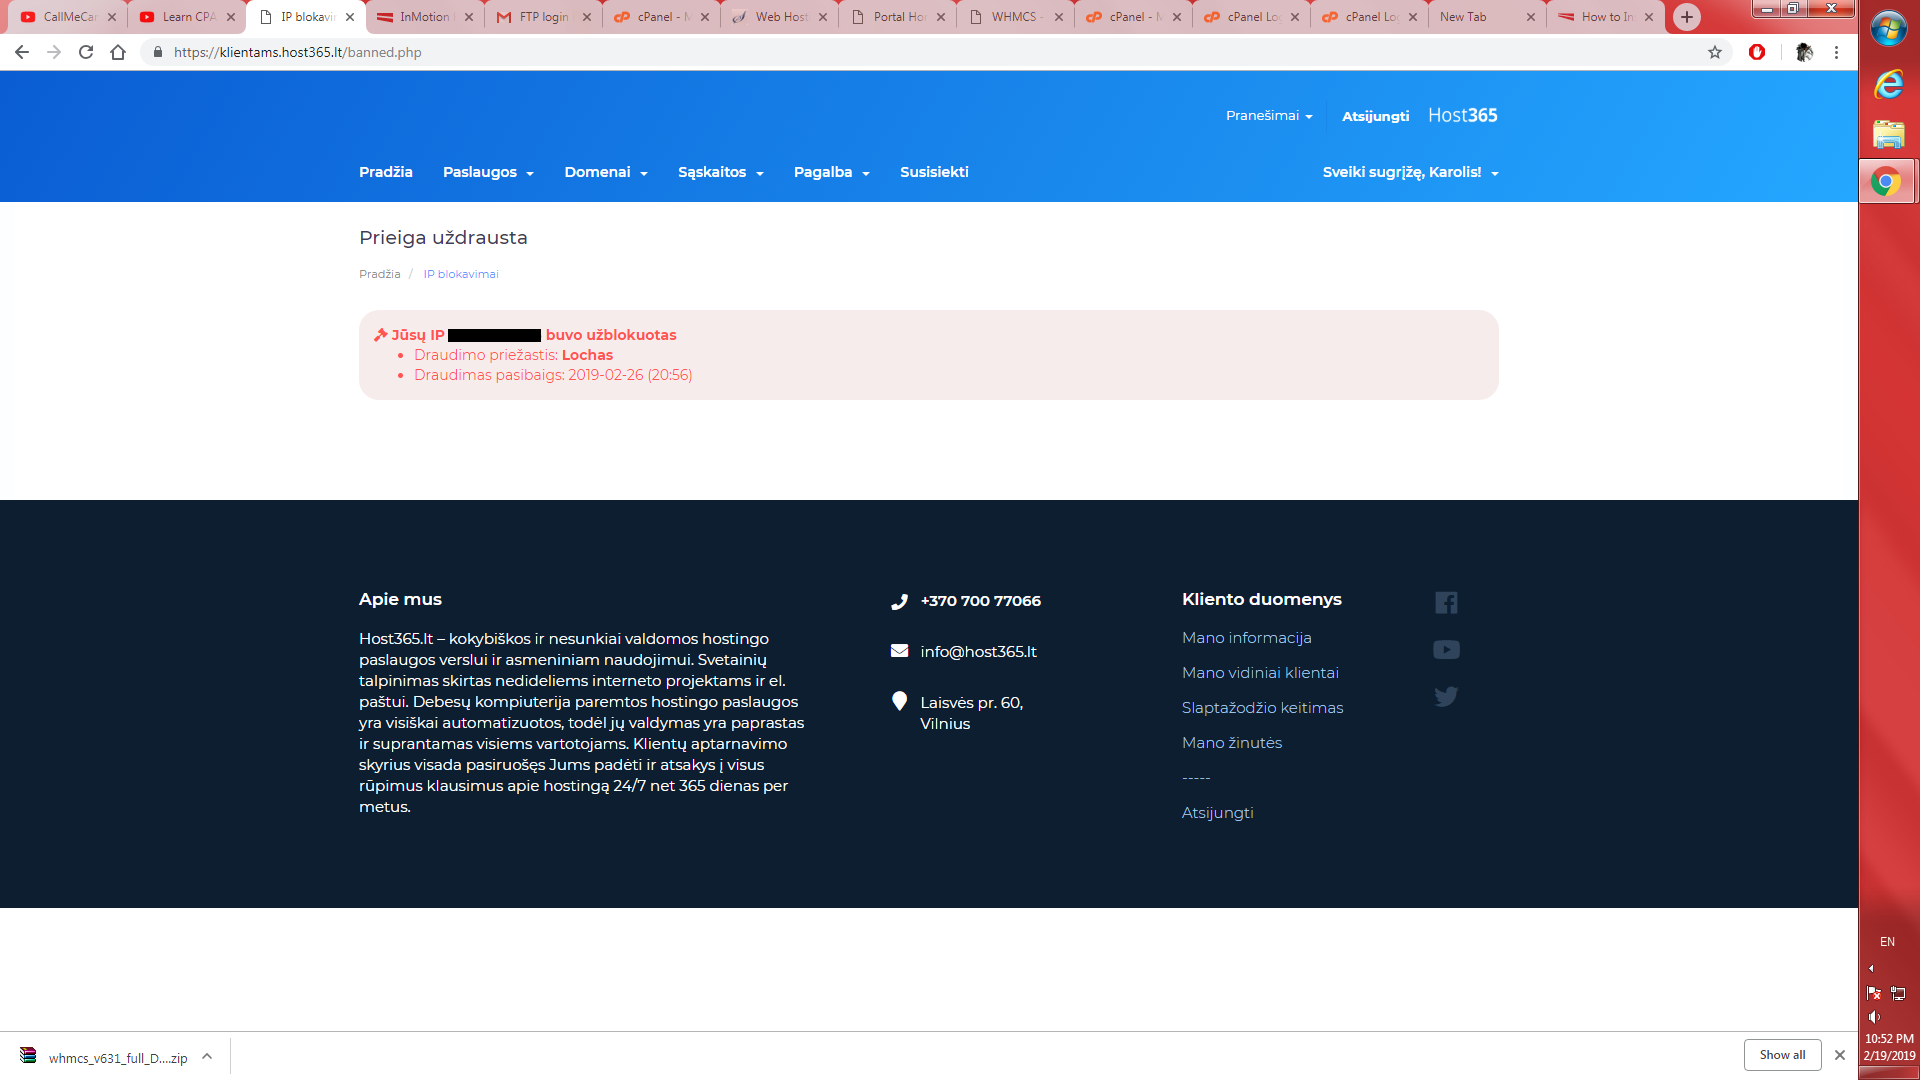Open the Opera-style red extension icon

tap(1757, 52)
